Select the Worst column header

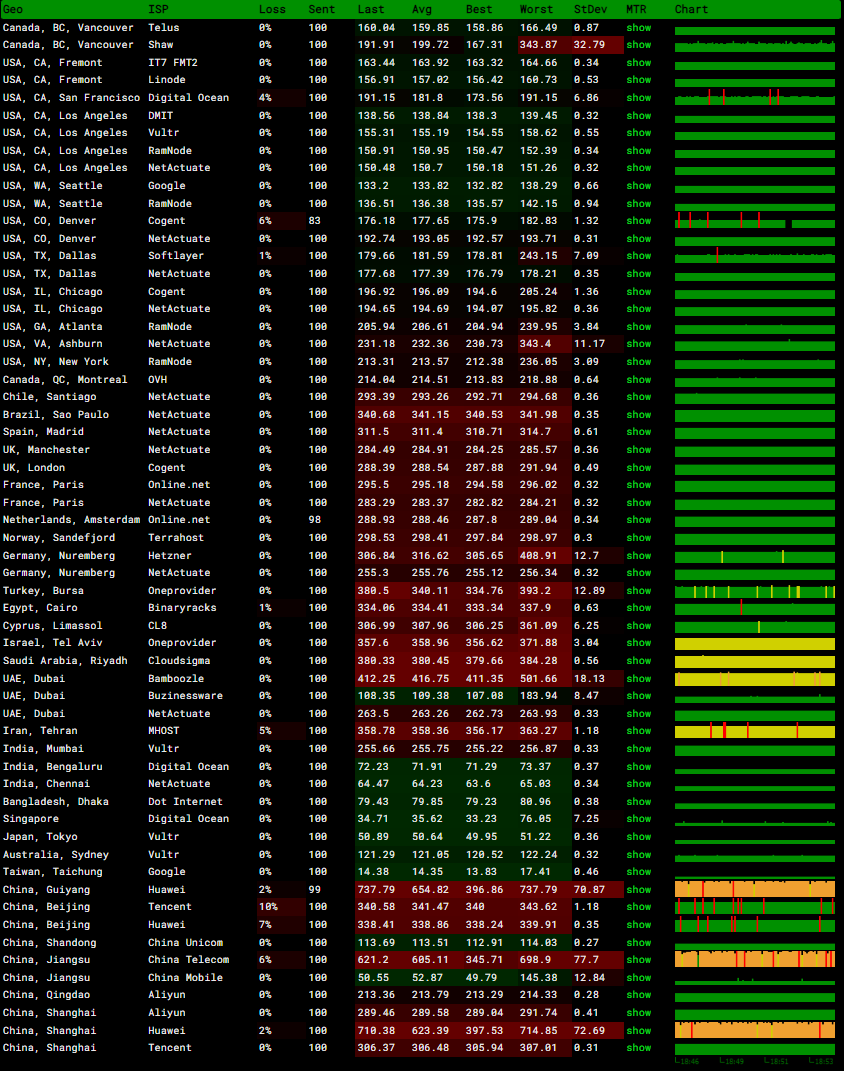click(x=536, y=9)
